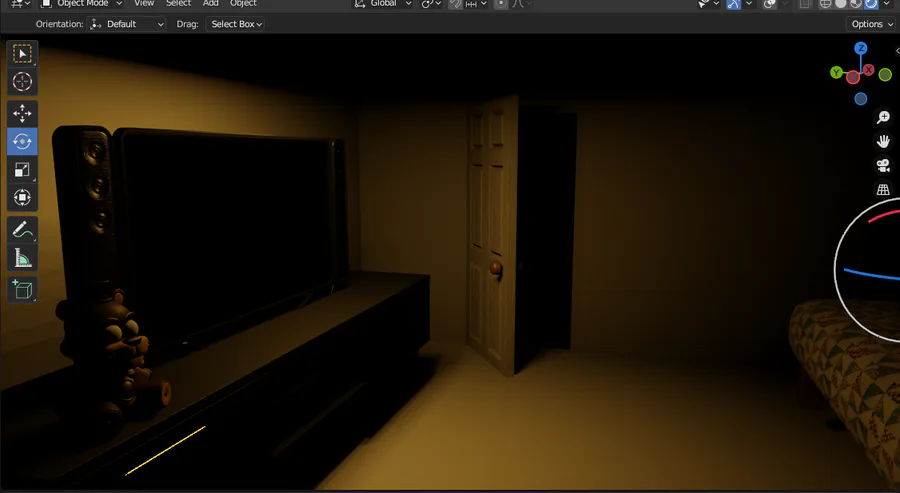Switch to Solid viewport shading
Image resolution: width=900 pixels, height=493 pixels.
[x=841, y=4]
